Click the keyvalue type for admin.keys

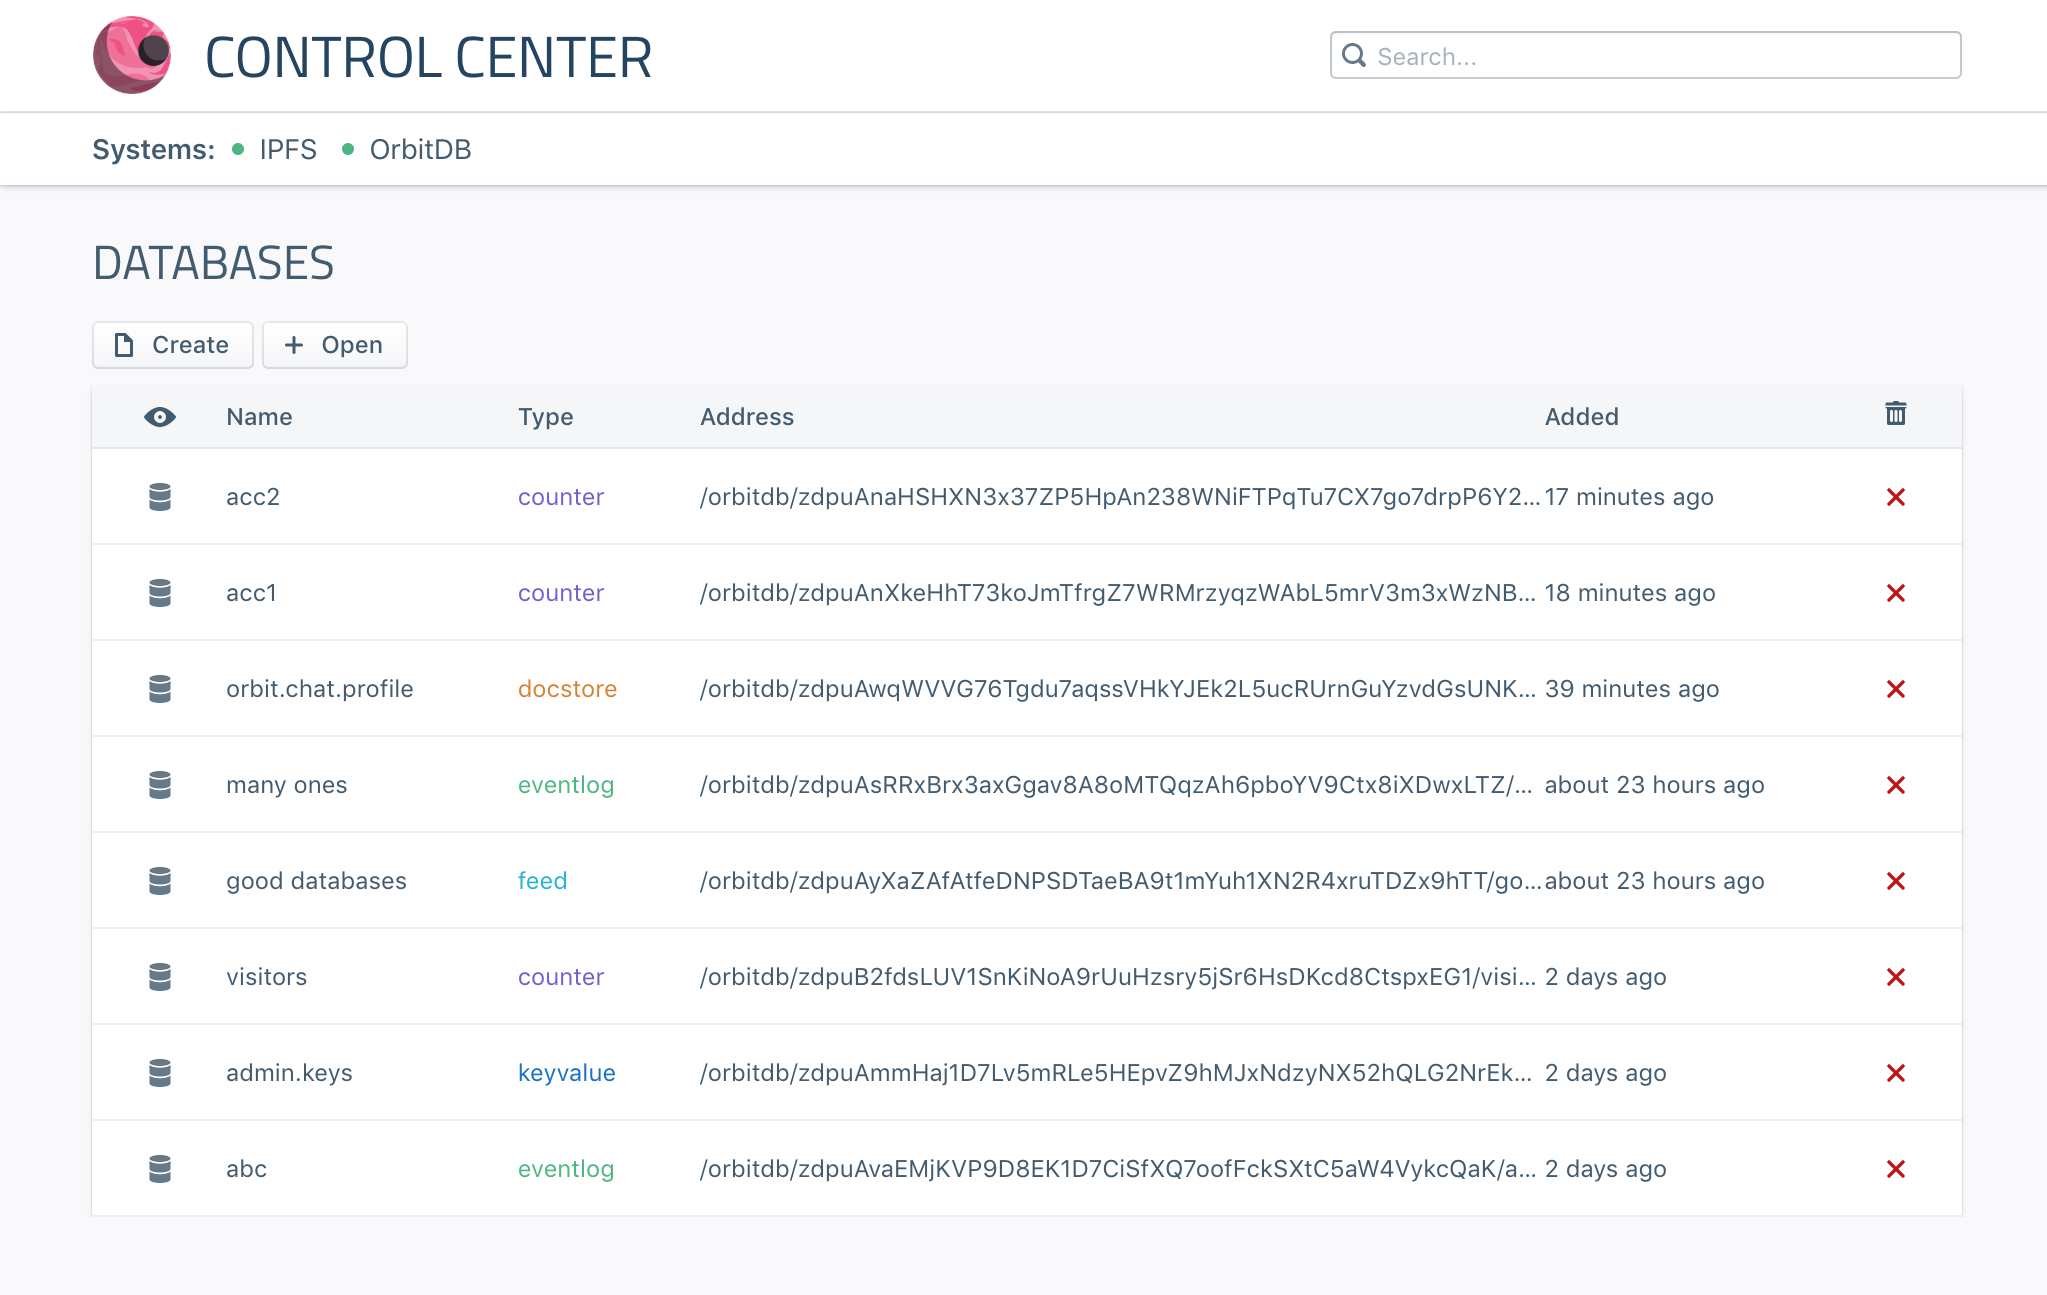click(x=566, y=1073)
